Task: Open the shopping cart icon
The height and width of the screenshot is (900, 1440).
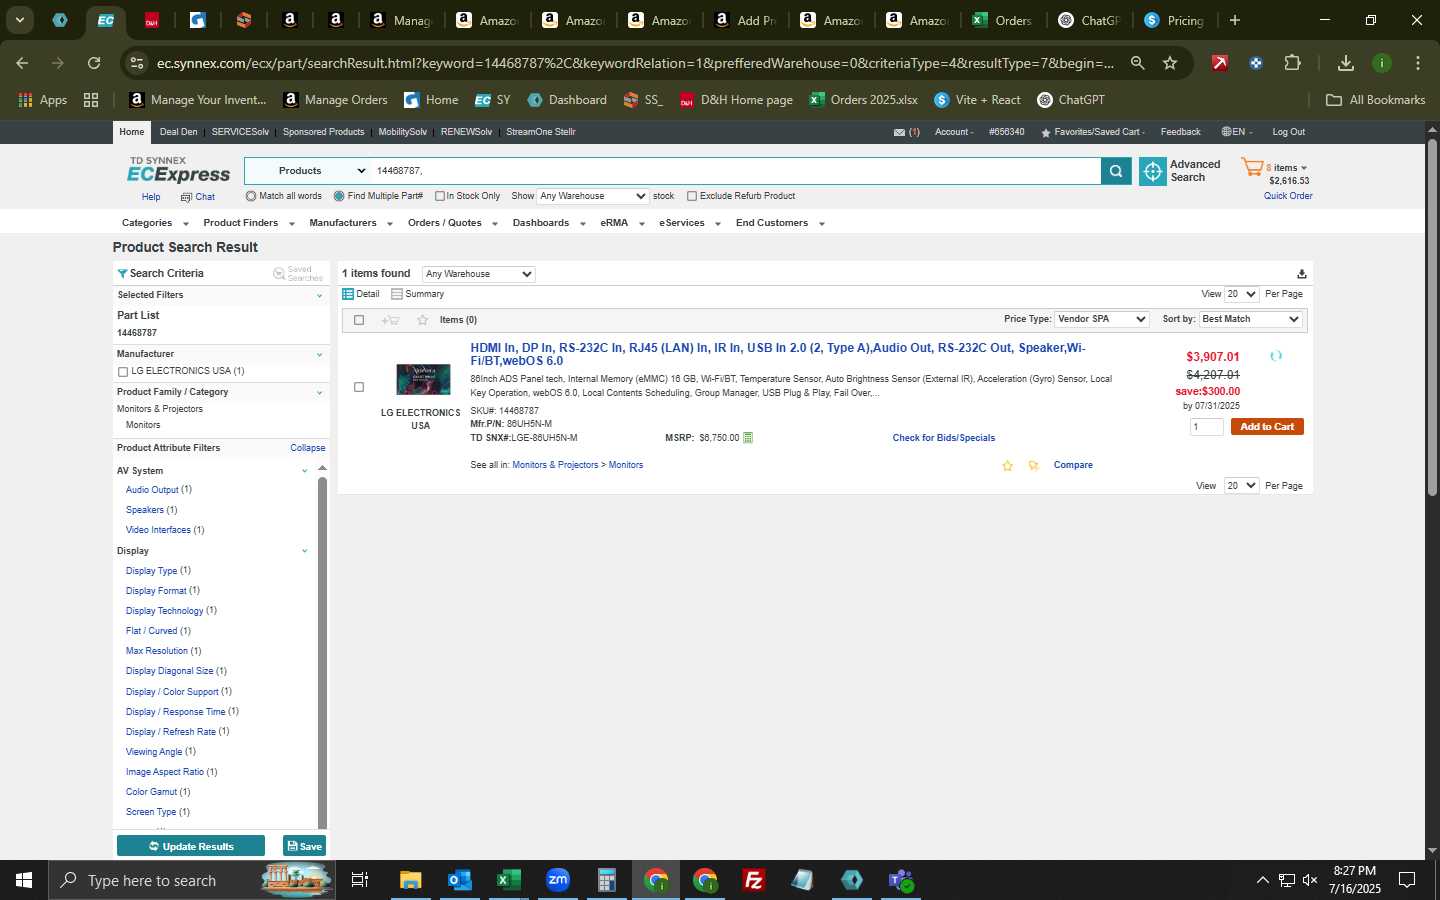Action: point(1252,167)
